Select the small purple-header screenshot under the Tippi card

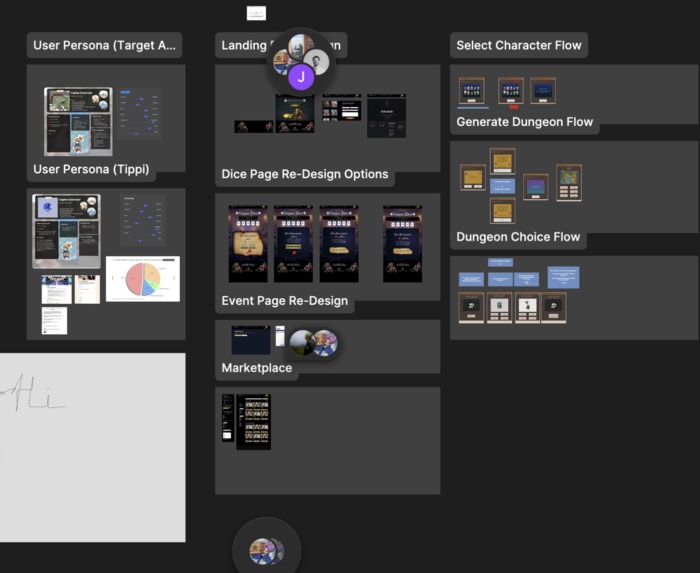[57, 289]
